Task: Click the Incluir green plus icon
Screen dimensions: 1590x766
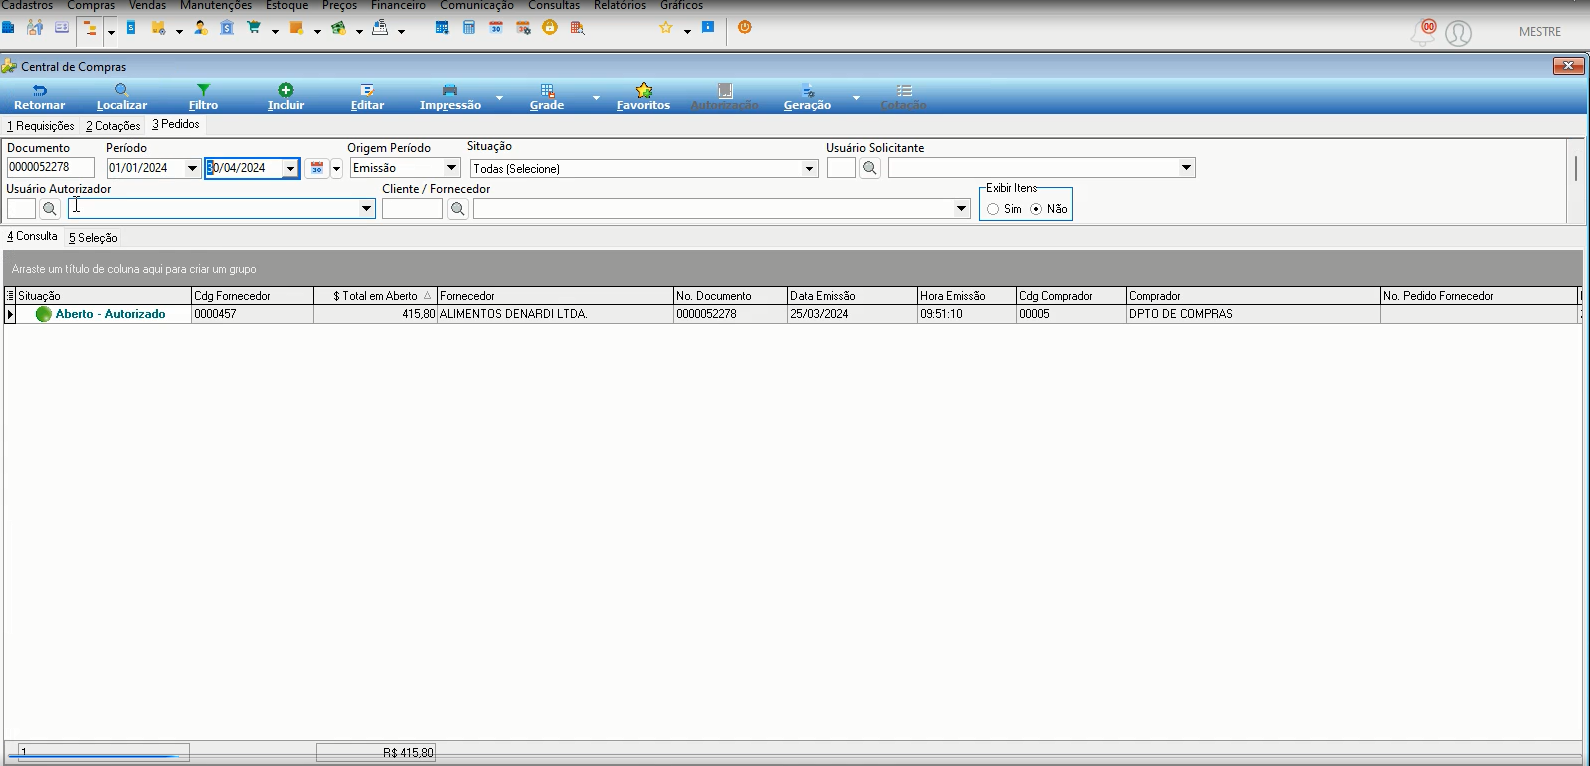Action: click(x=286, y=90)
